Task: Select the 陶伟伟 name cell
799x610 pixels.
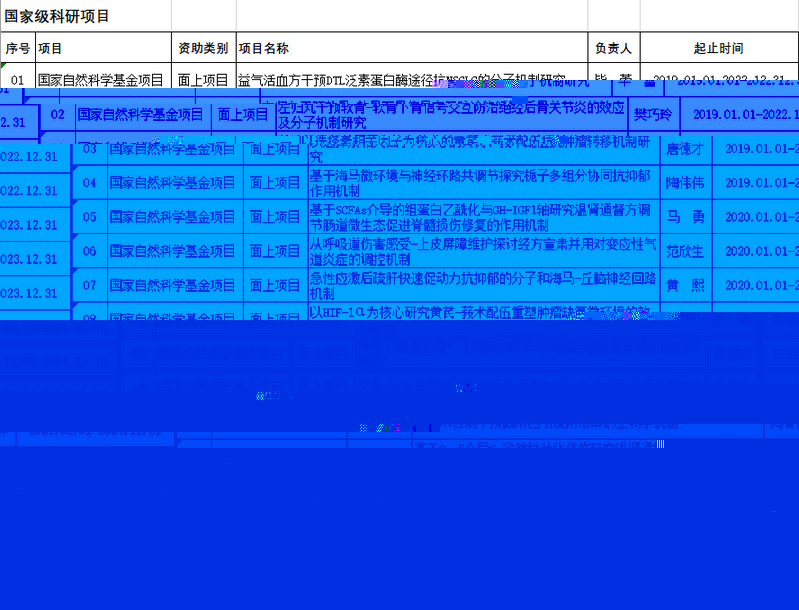Action: coord(685,183)
